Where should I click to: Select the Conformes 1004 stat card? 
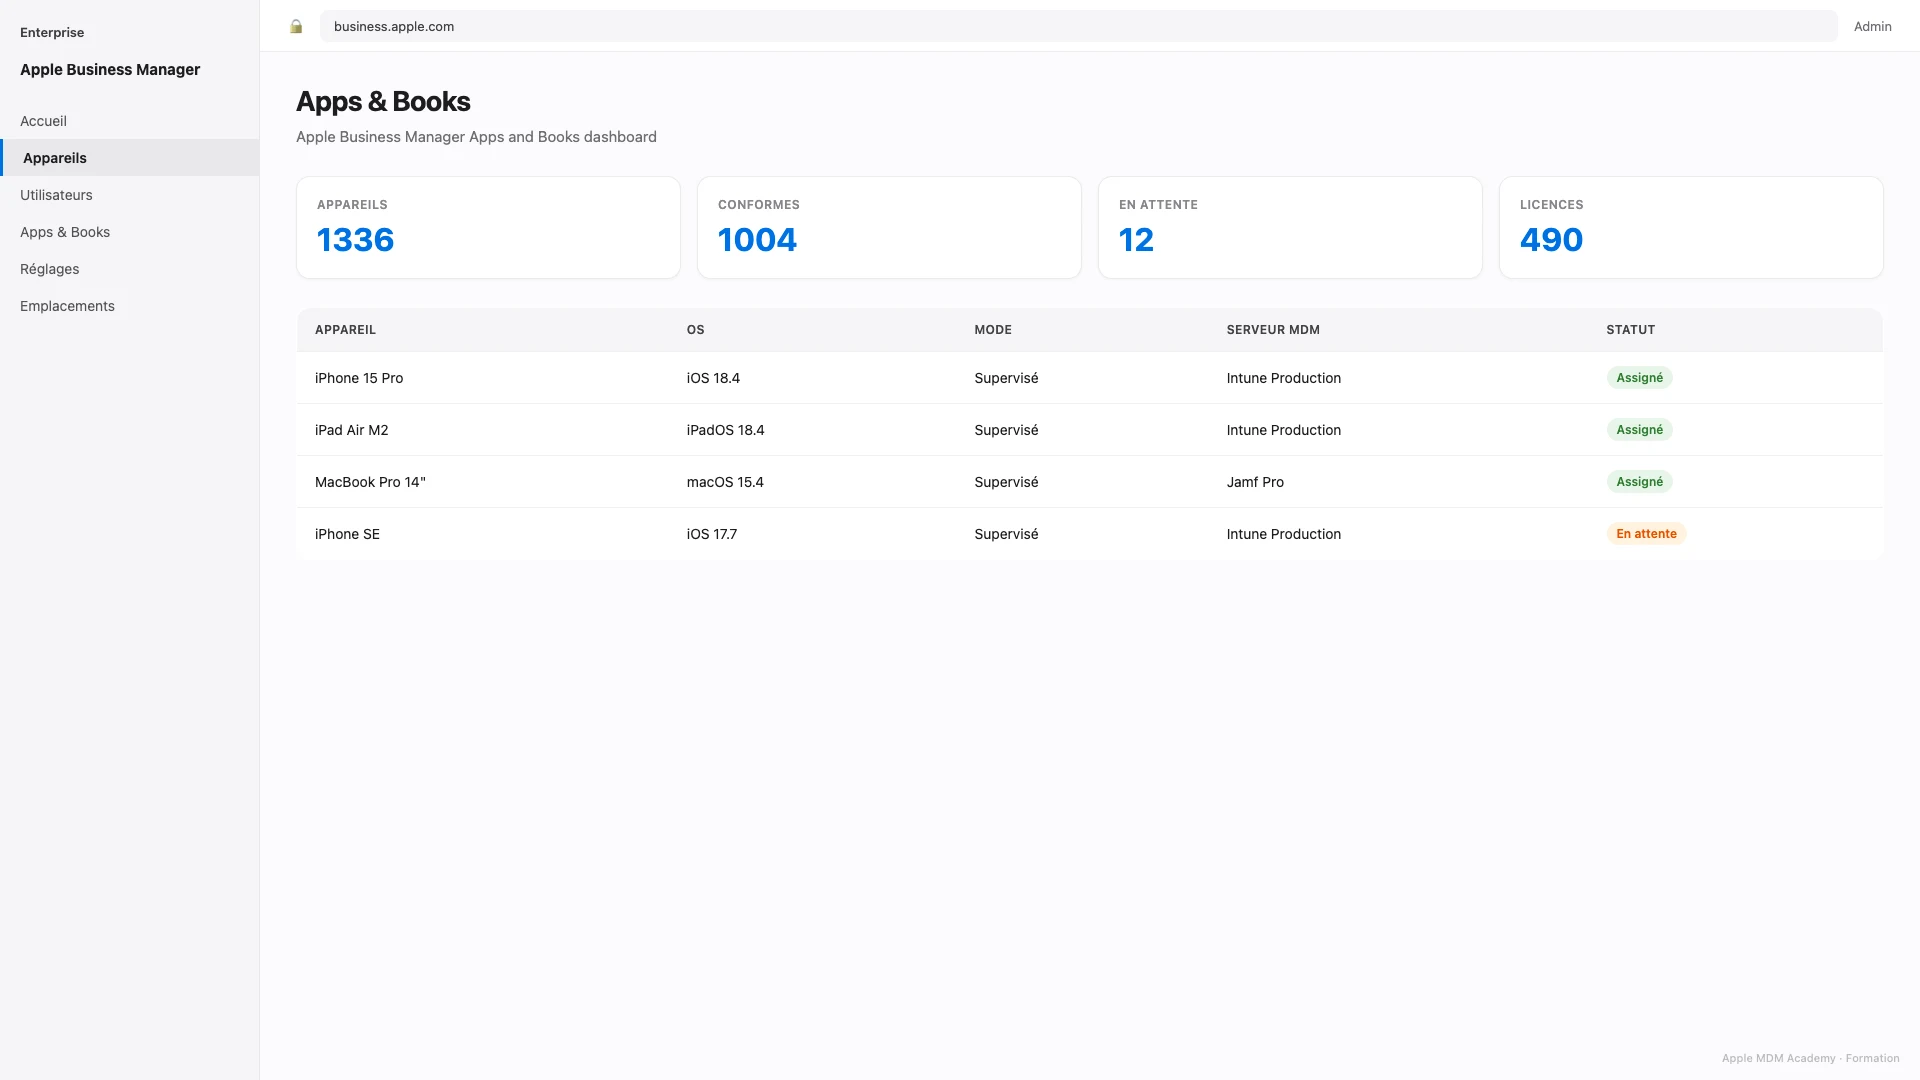[x=889, y=228]
